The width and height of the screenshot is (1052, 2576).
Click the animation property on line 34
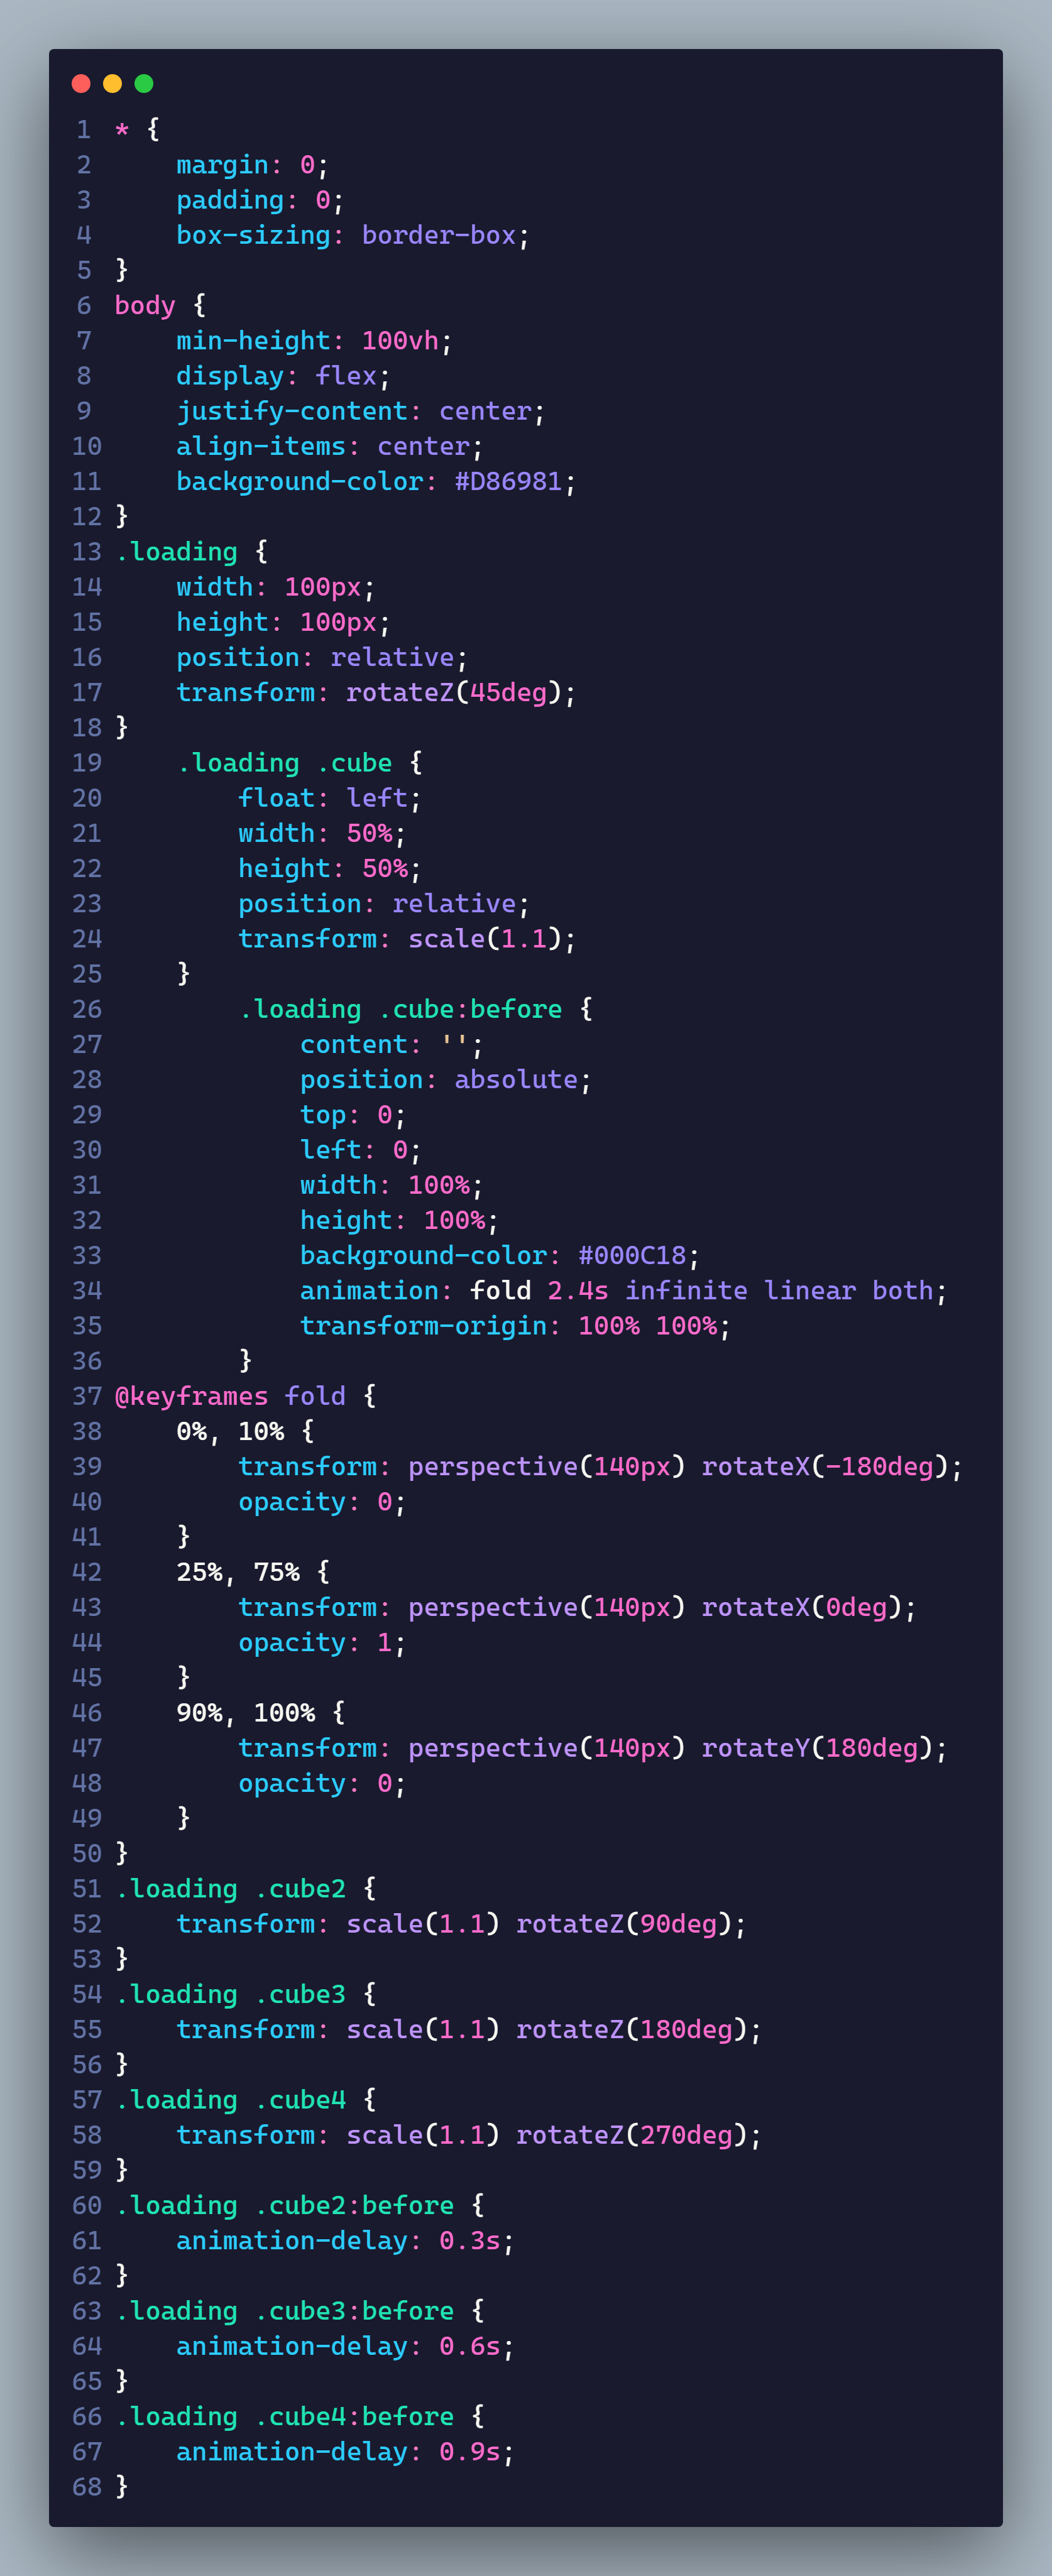click(x=369, y=1290)
